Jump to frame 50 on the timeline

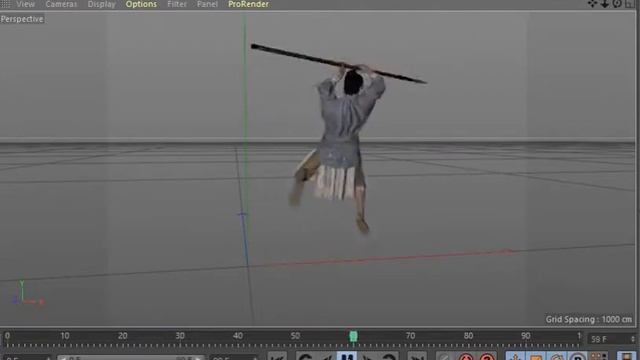(x=296, y=336)
